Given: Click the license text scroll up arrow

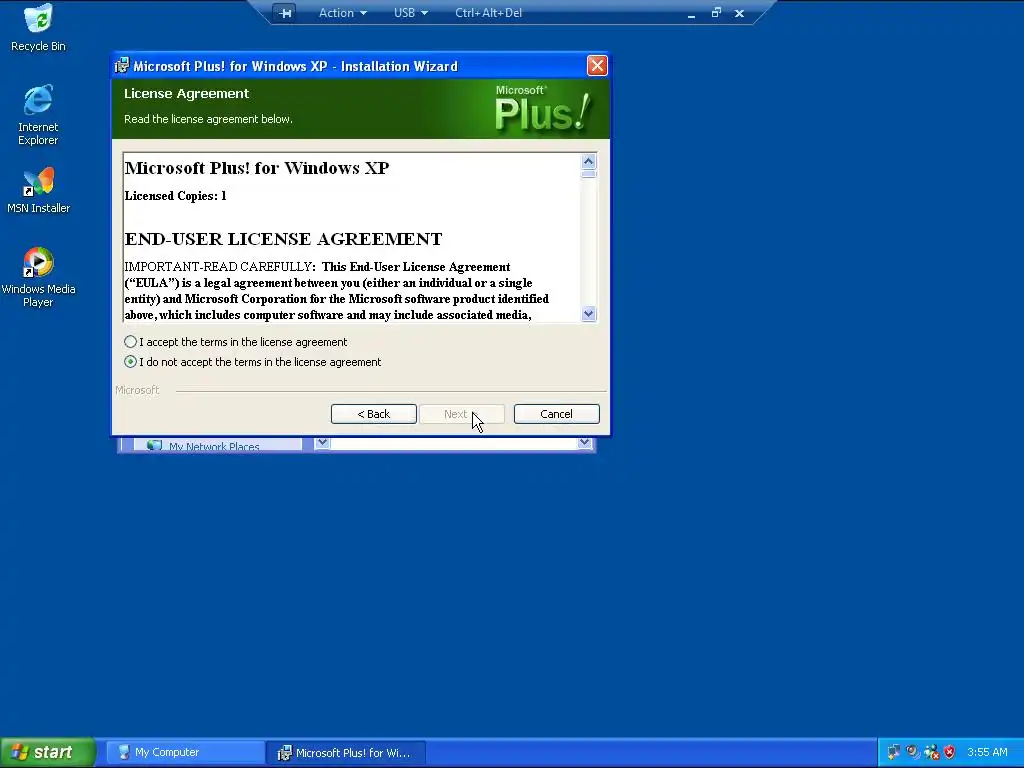Looking at the screenshot, I should point(588,161).
